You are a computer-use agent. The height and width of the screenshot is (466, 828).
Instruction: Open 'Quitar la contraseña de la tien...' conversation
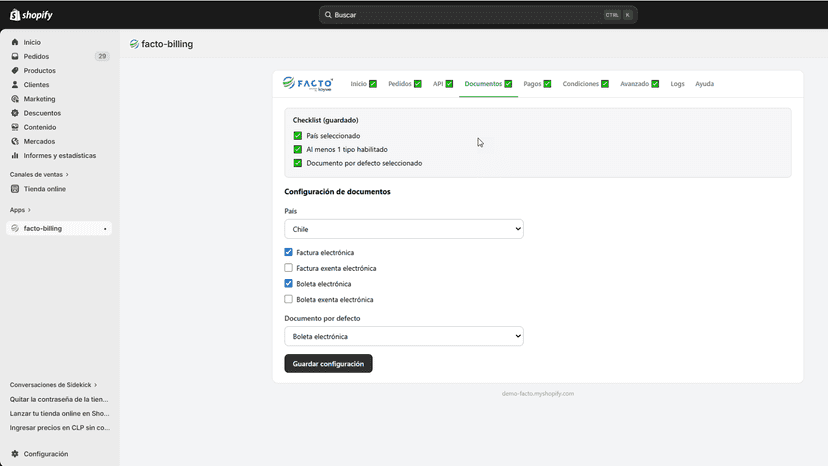(59, 399)
